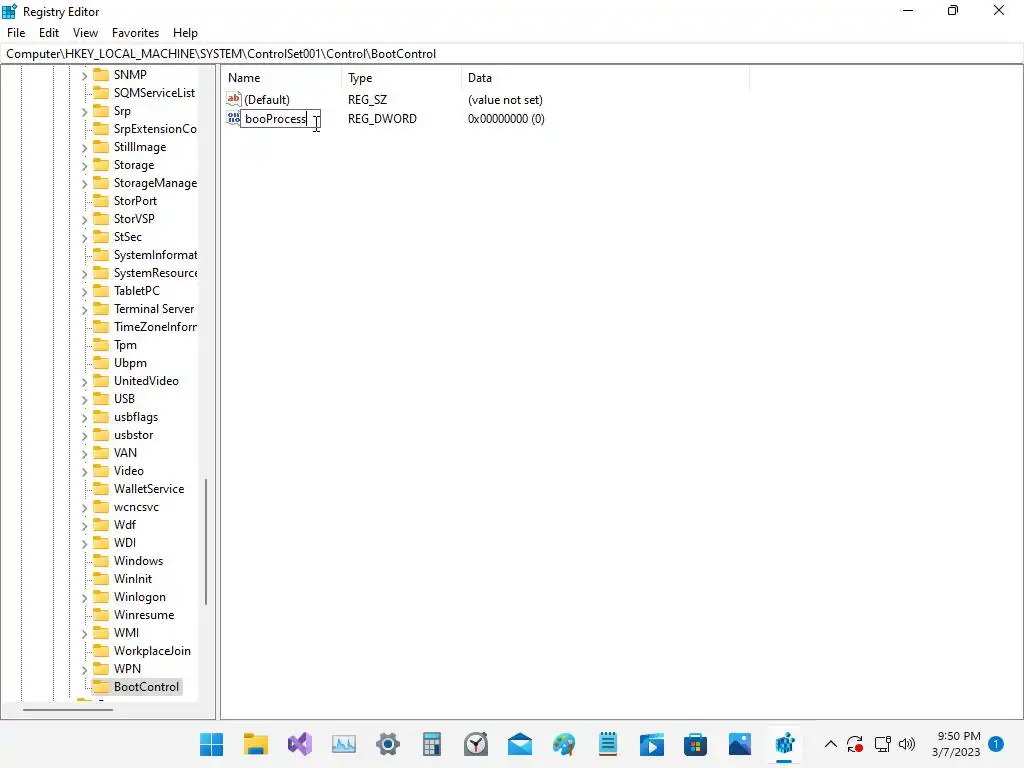The height and width of the screenshot is (768, 1024).
Task: Select the SNMP folder icon
Action: click(101, 74)
